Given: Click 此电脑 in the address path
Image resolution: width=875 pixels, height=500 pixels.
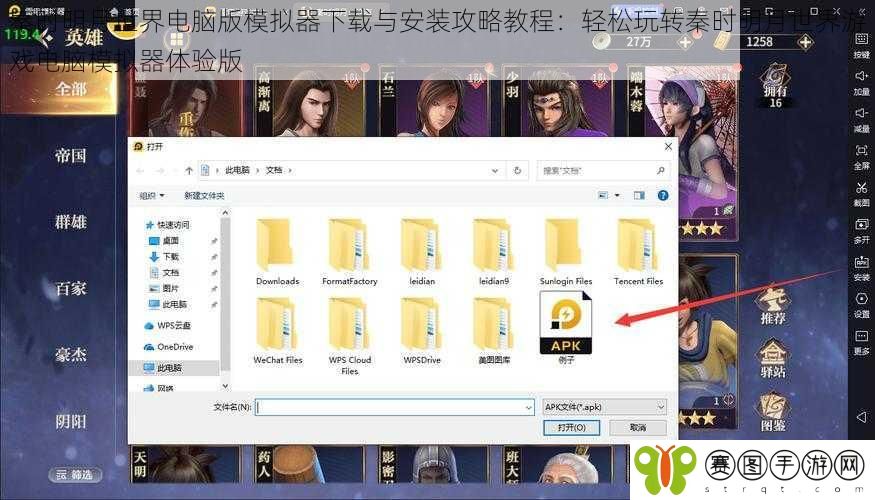Looking at the screenshot, I should pos(237,171).
